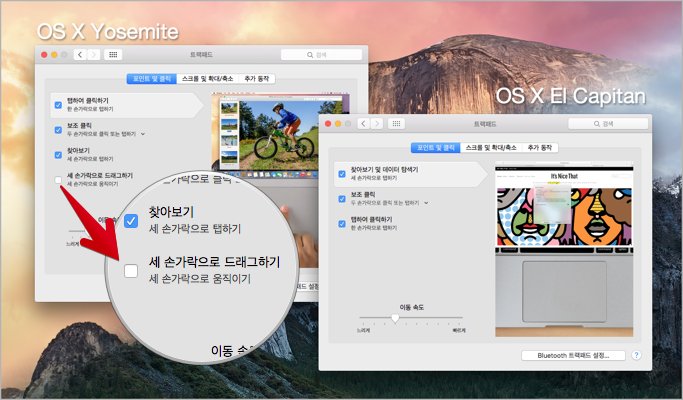Expand 보조 클릭 options dropdown in El Capitan window
The image size is (683, 400).
(426, 203)
